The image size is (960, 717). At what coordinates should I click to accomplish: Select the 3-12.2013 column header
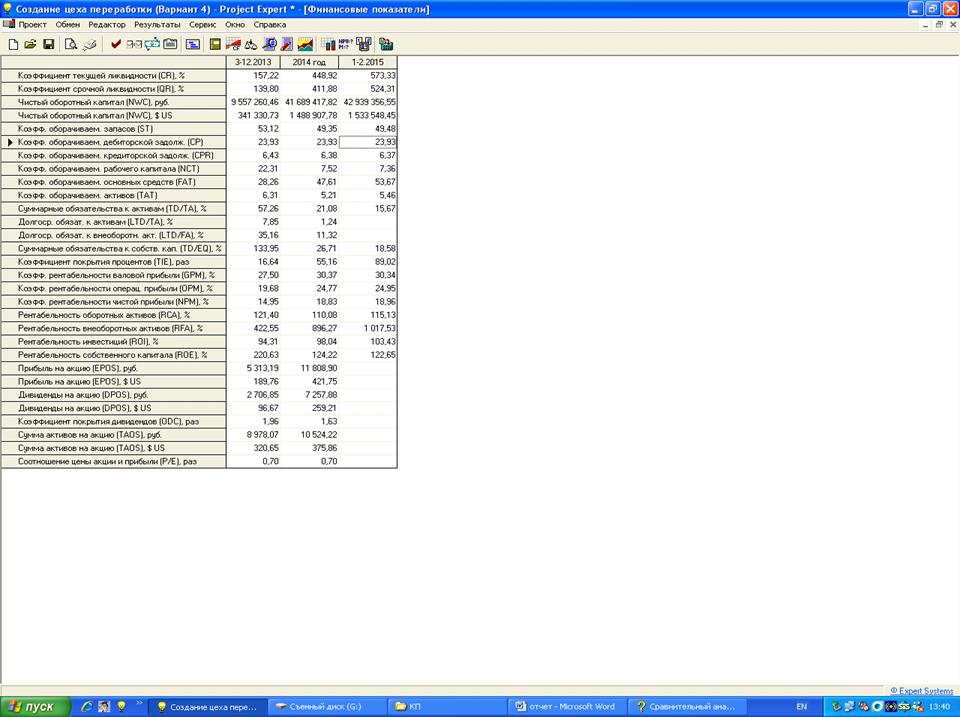tap(253, 62)
